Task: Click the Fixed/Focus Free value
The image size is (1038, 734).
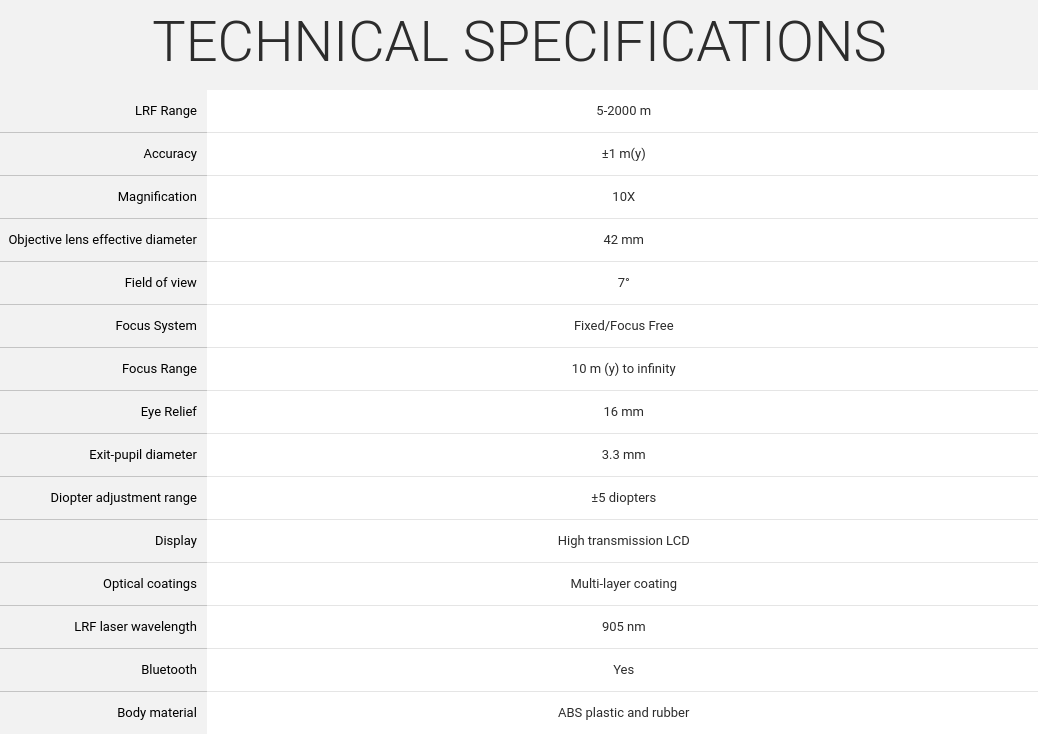Action: click(x=624, y=326)
